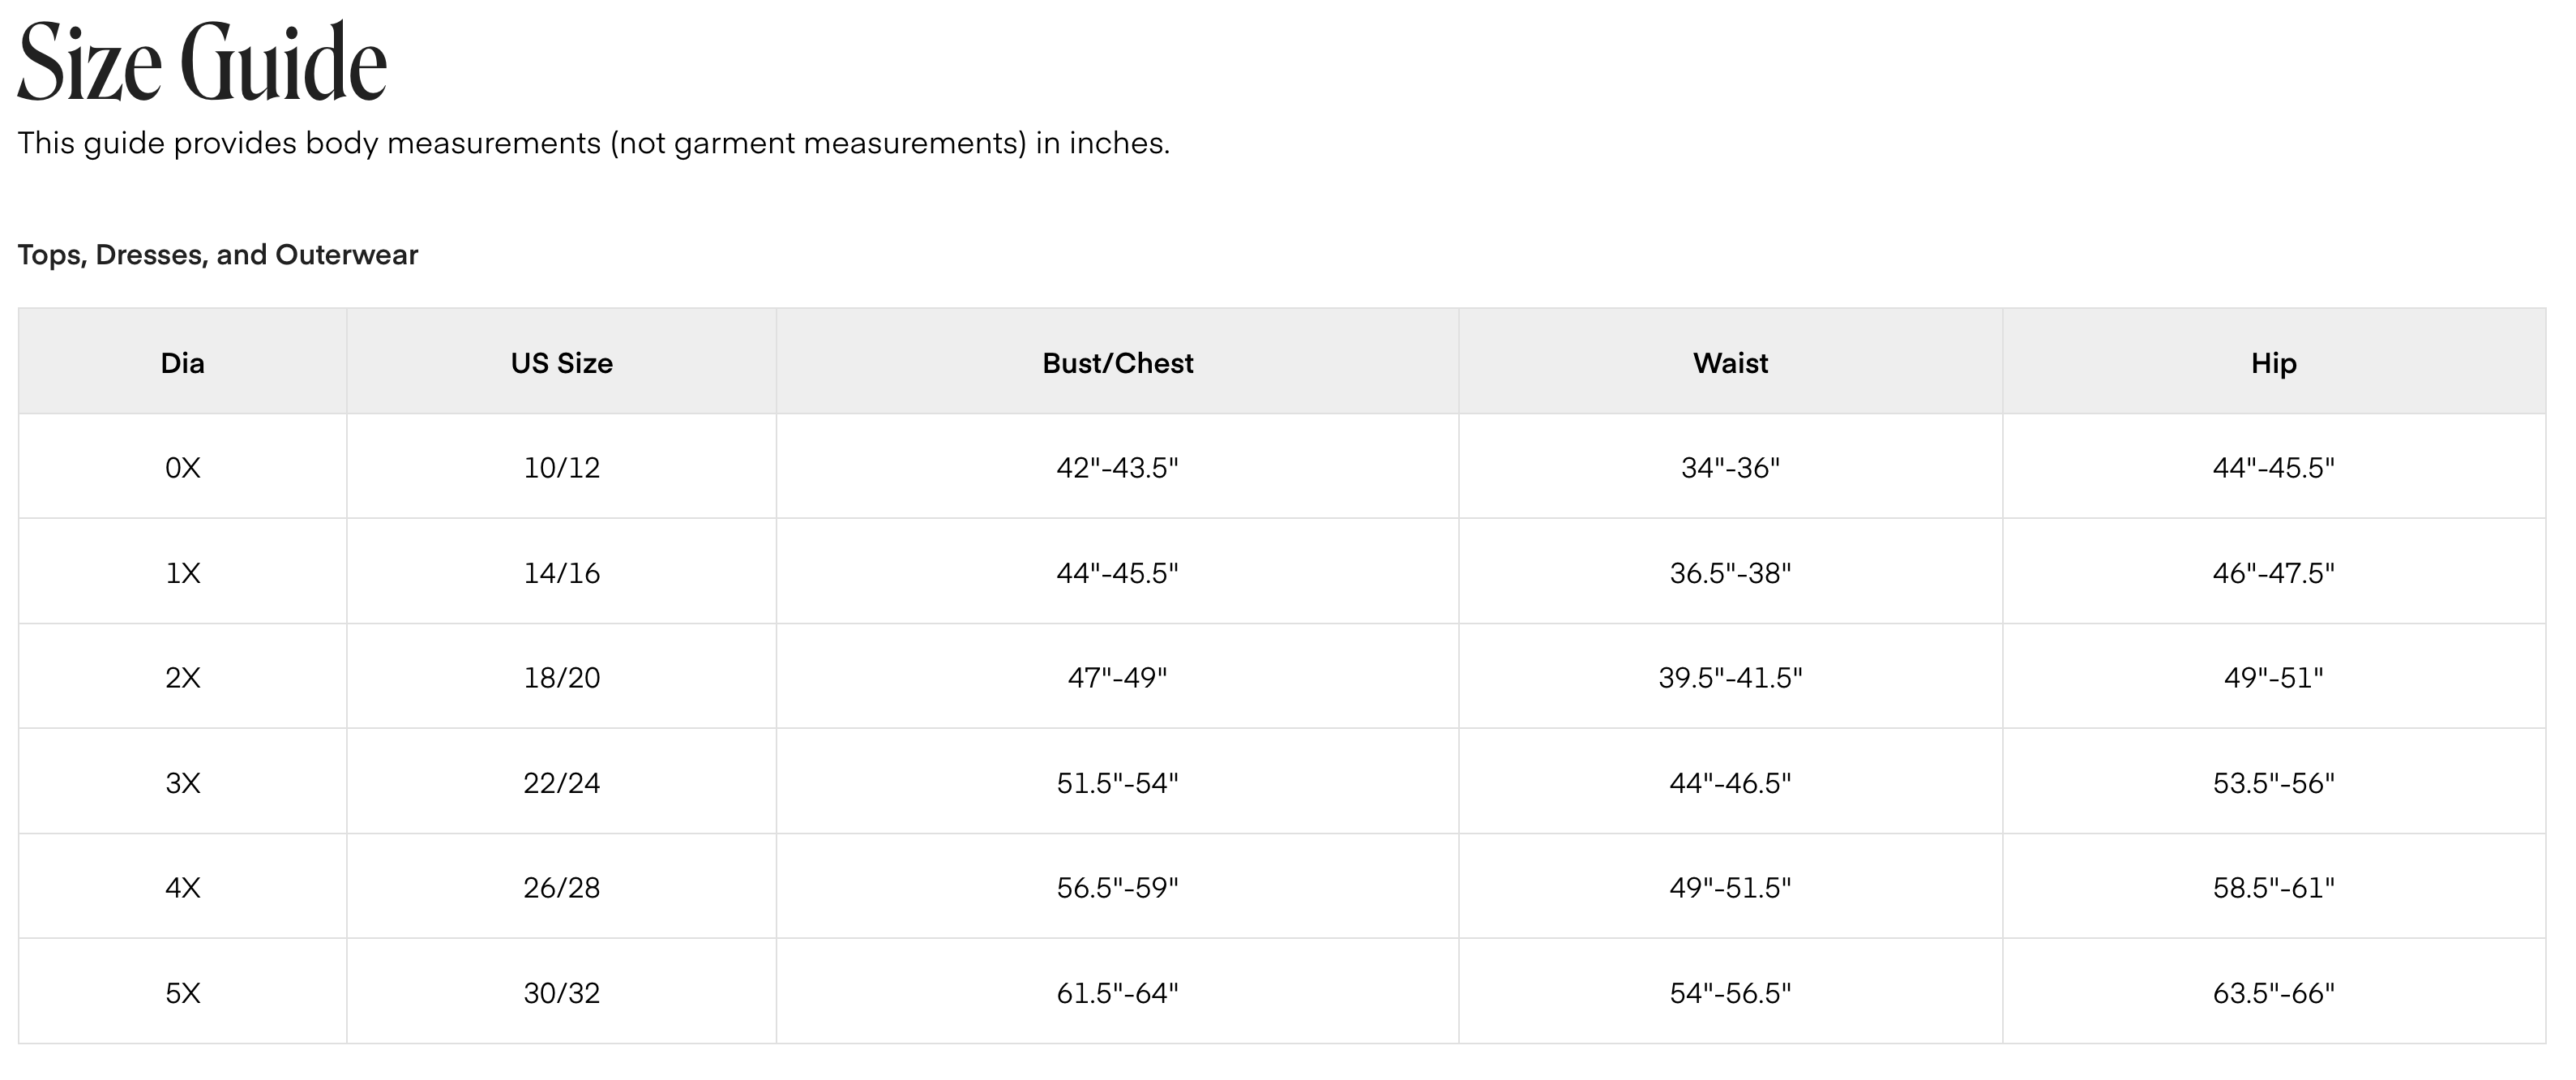
Task: Select the 0X size cell
Action: (183, 467)
